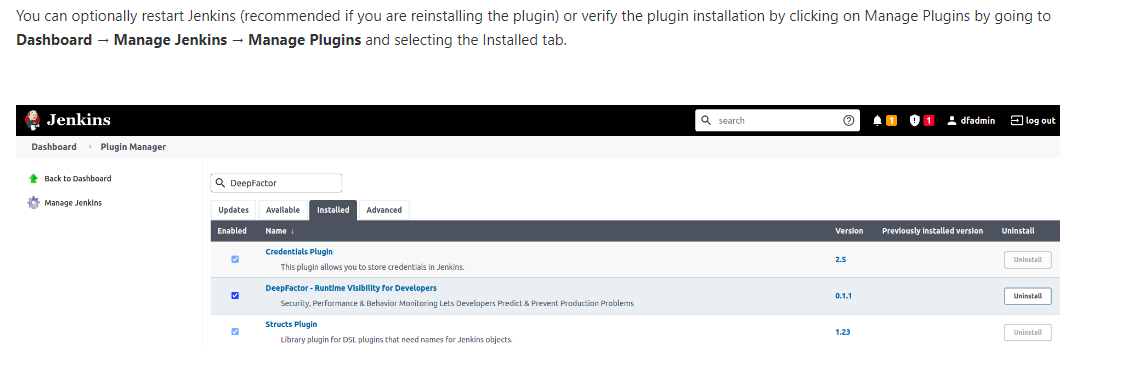Image resolution: width=1135 pixels, height=374 pixels.
Task: Click the Back to Dashboard arrow icon
Action: coord(33,179)
